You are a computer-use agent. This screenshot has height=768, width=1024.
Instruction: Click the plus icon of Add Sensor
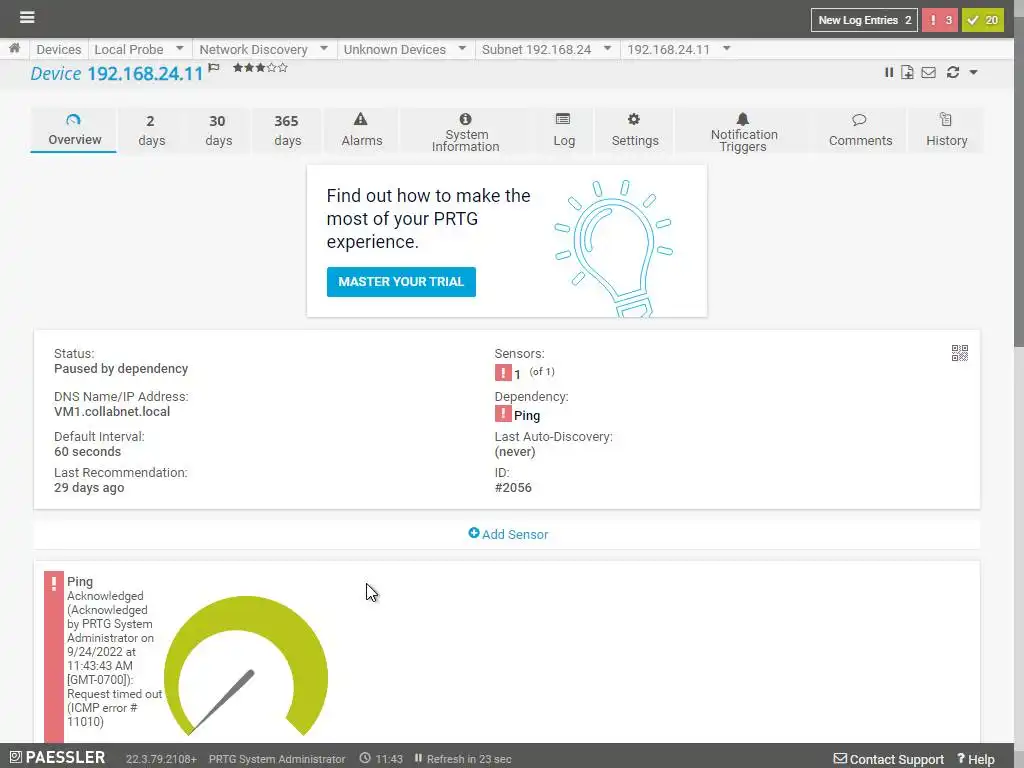473,533
